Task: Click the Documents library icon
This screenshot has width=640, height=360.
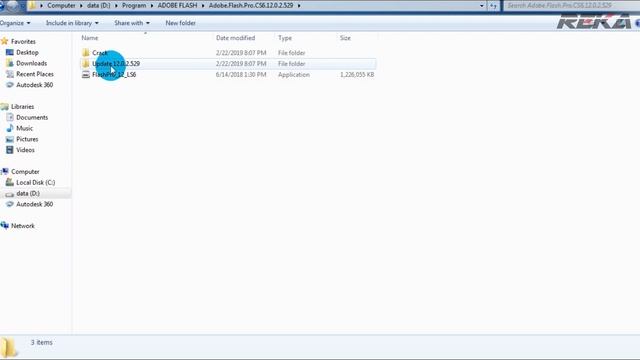Action: click(10, 117)
